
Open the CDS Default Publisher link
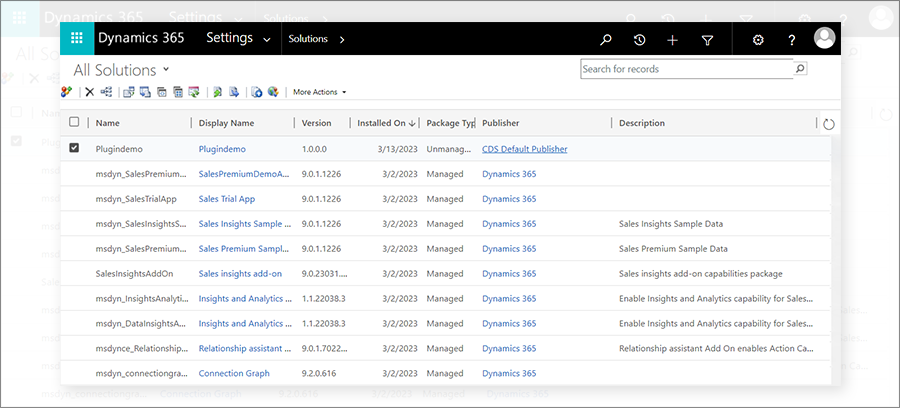(x=525, y=149)
